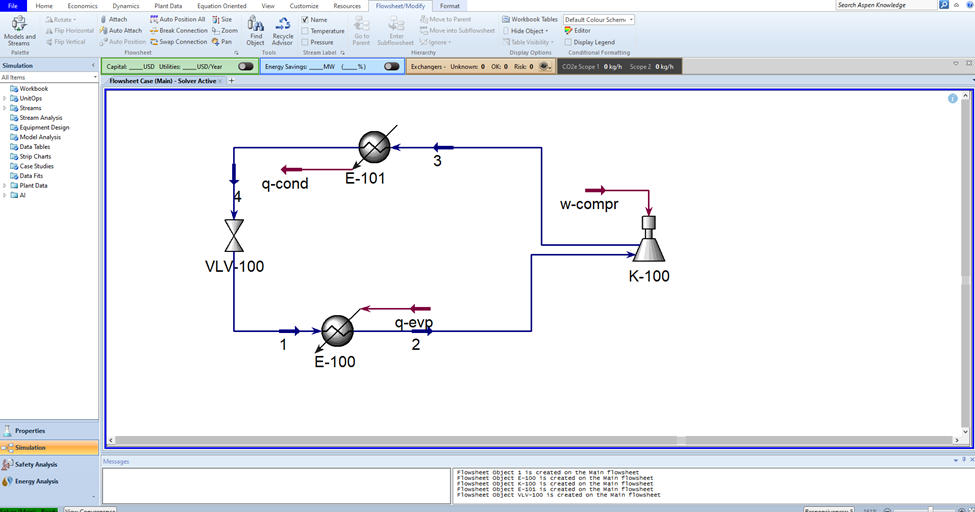Viewport: 975px width, 512px height.
Task: Open the conditional formatting Editor
Action: pyautogui.click(x=578, y=30)
